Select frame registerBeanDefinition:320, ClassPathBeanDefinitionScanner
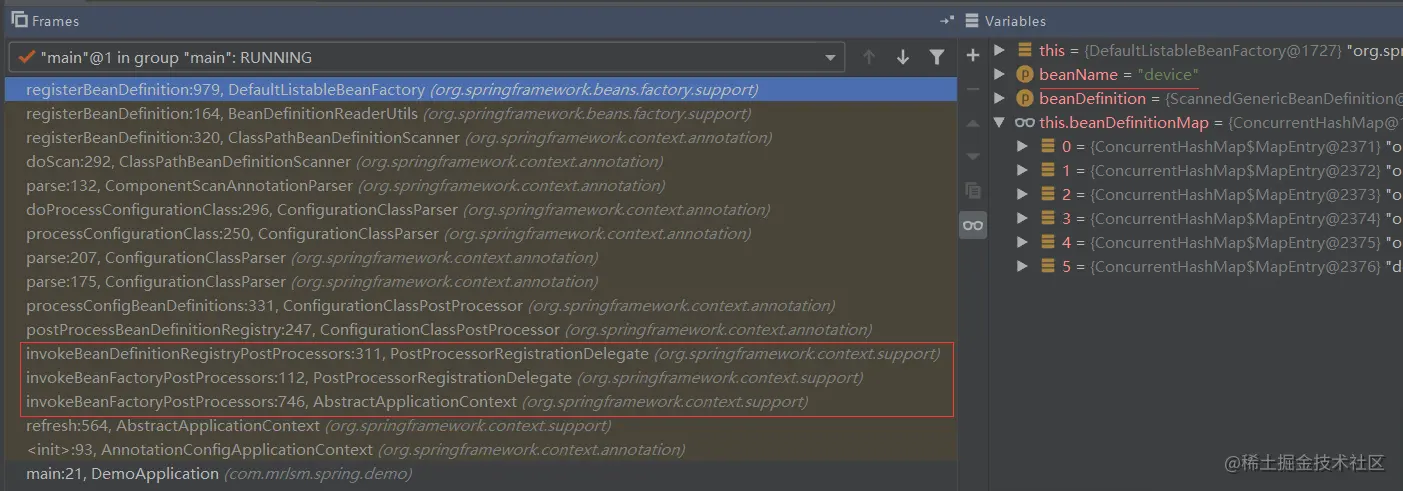 (x=480, y=138)
